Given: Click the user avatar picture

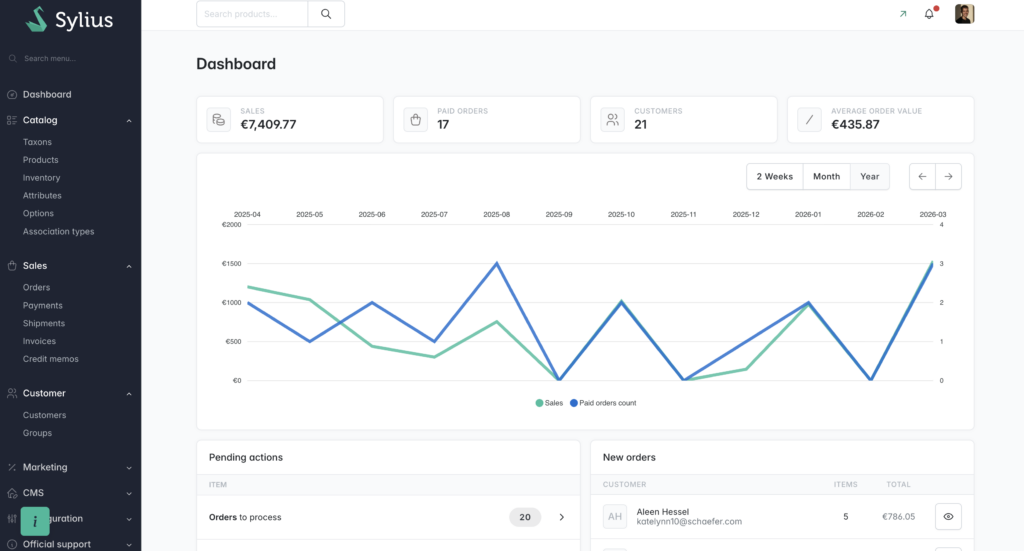Looking at the screenshot, I should coord(964,14).
